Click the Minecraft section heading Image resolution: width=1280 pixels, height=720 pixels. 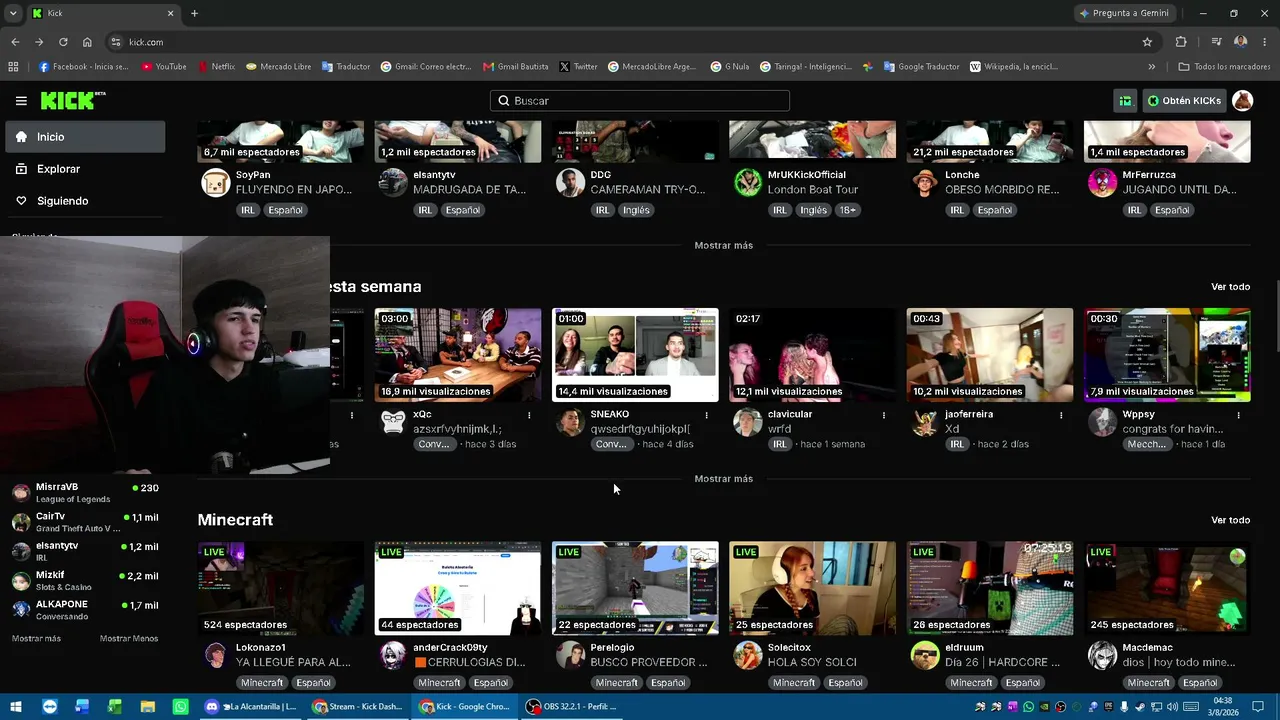pyautogui.click(x=235, y=520)
